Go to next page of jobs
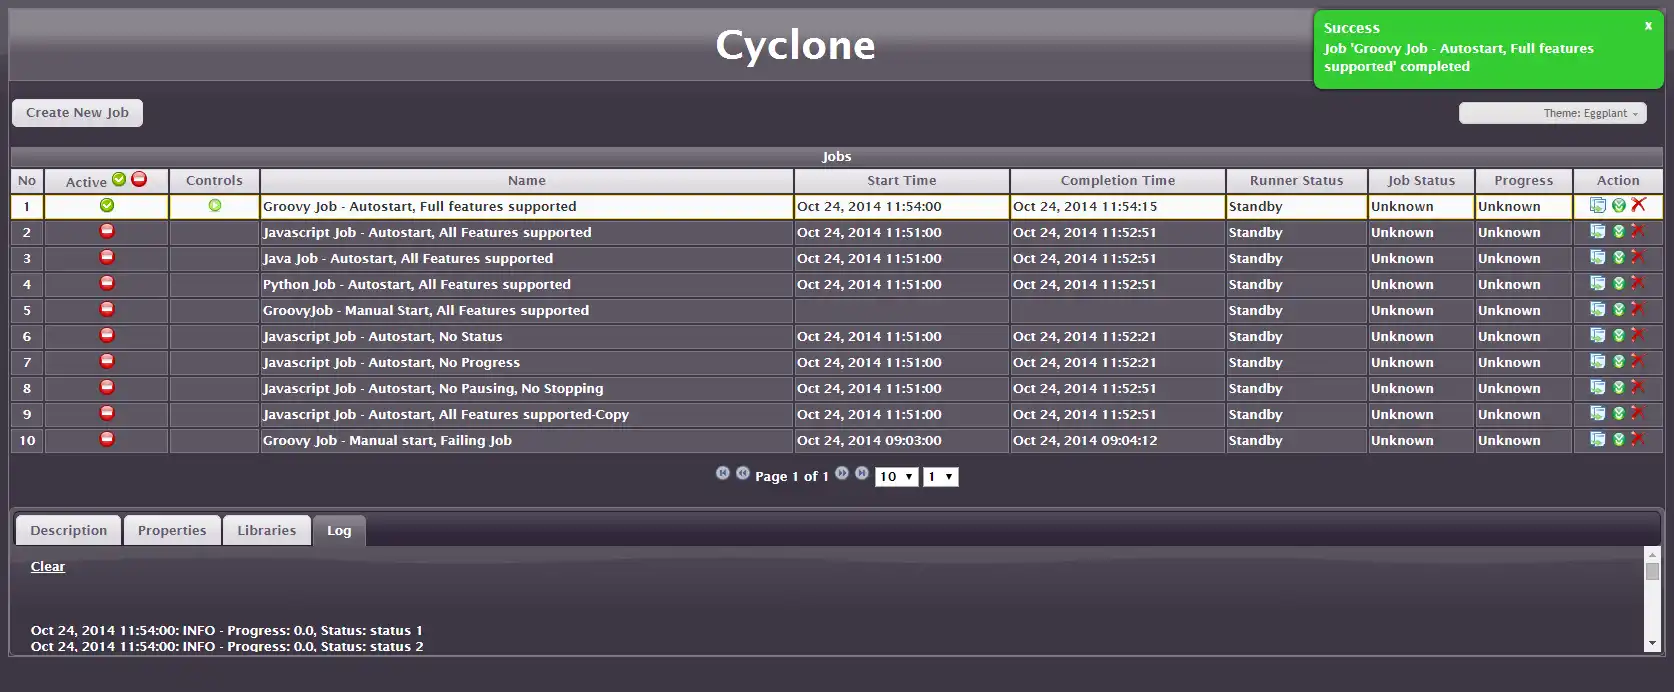The width and height of the screenshot is (1674, 692). coord(842,473)
